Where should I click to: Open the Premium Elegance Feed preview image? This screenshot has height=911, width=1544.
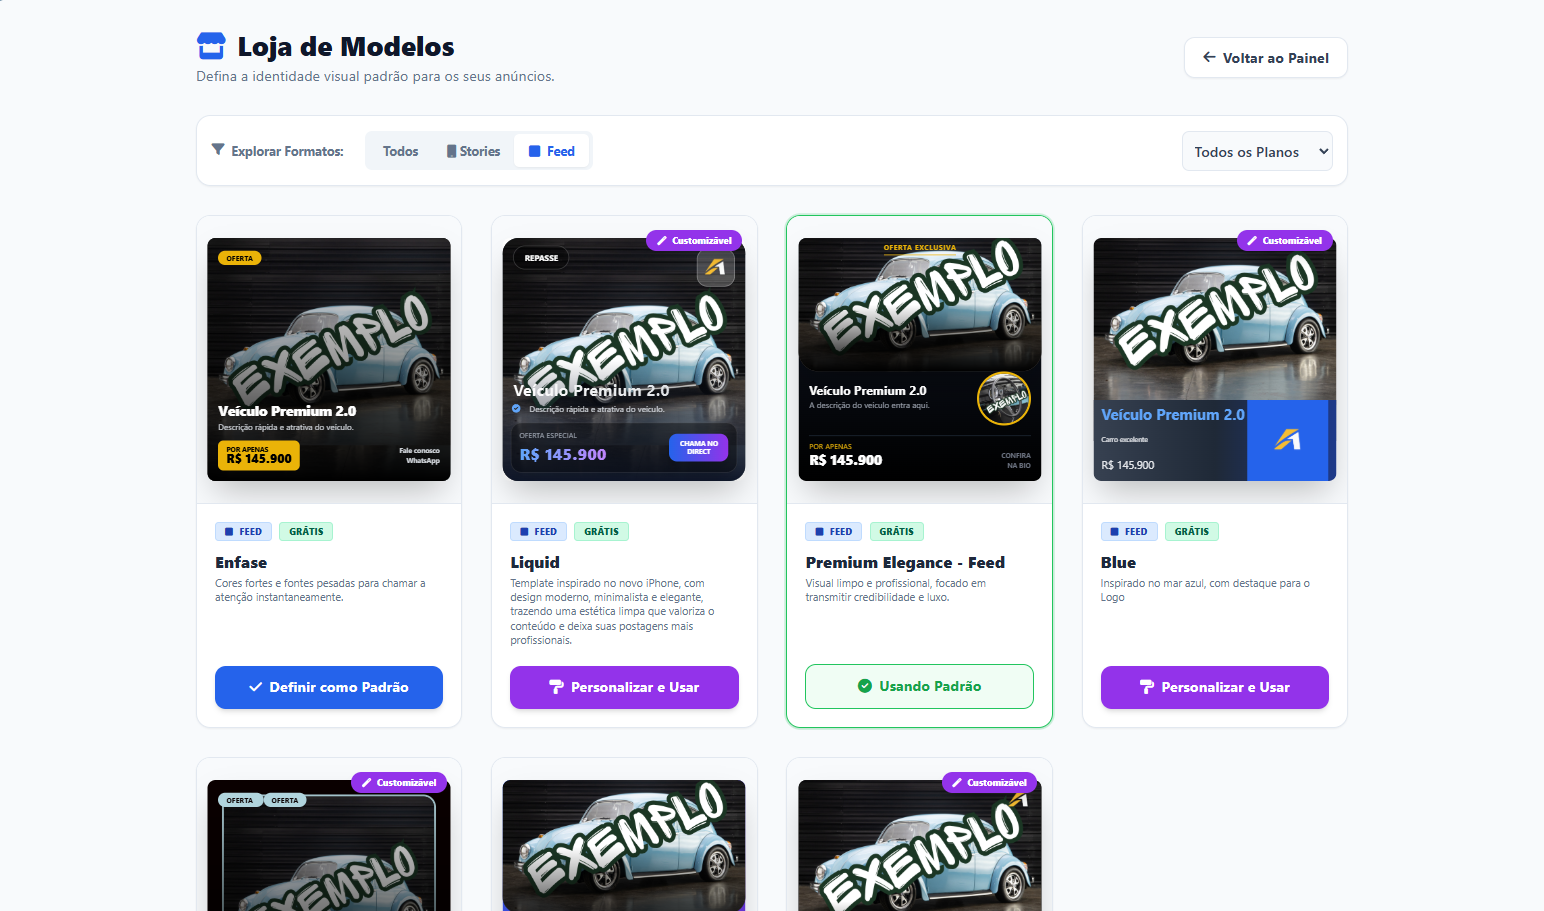[920, 359]
